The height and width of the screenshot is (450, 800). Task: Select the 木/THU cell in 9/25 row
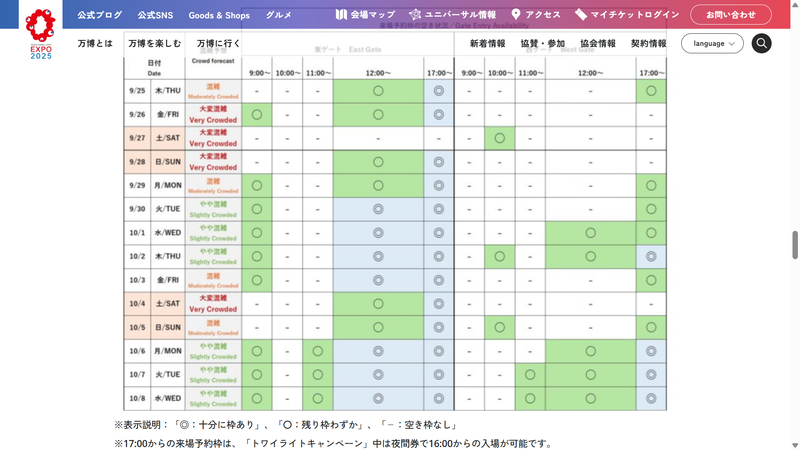coord(168,91)
